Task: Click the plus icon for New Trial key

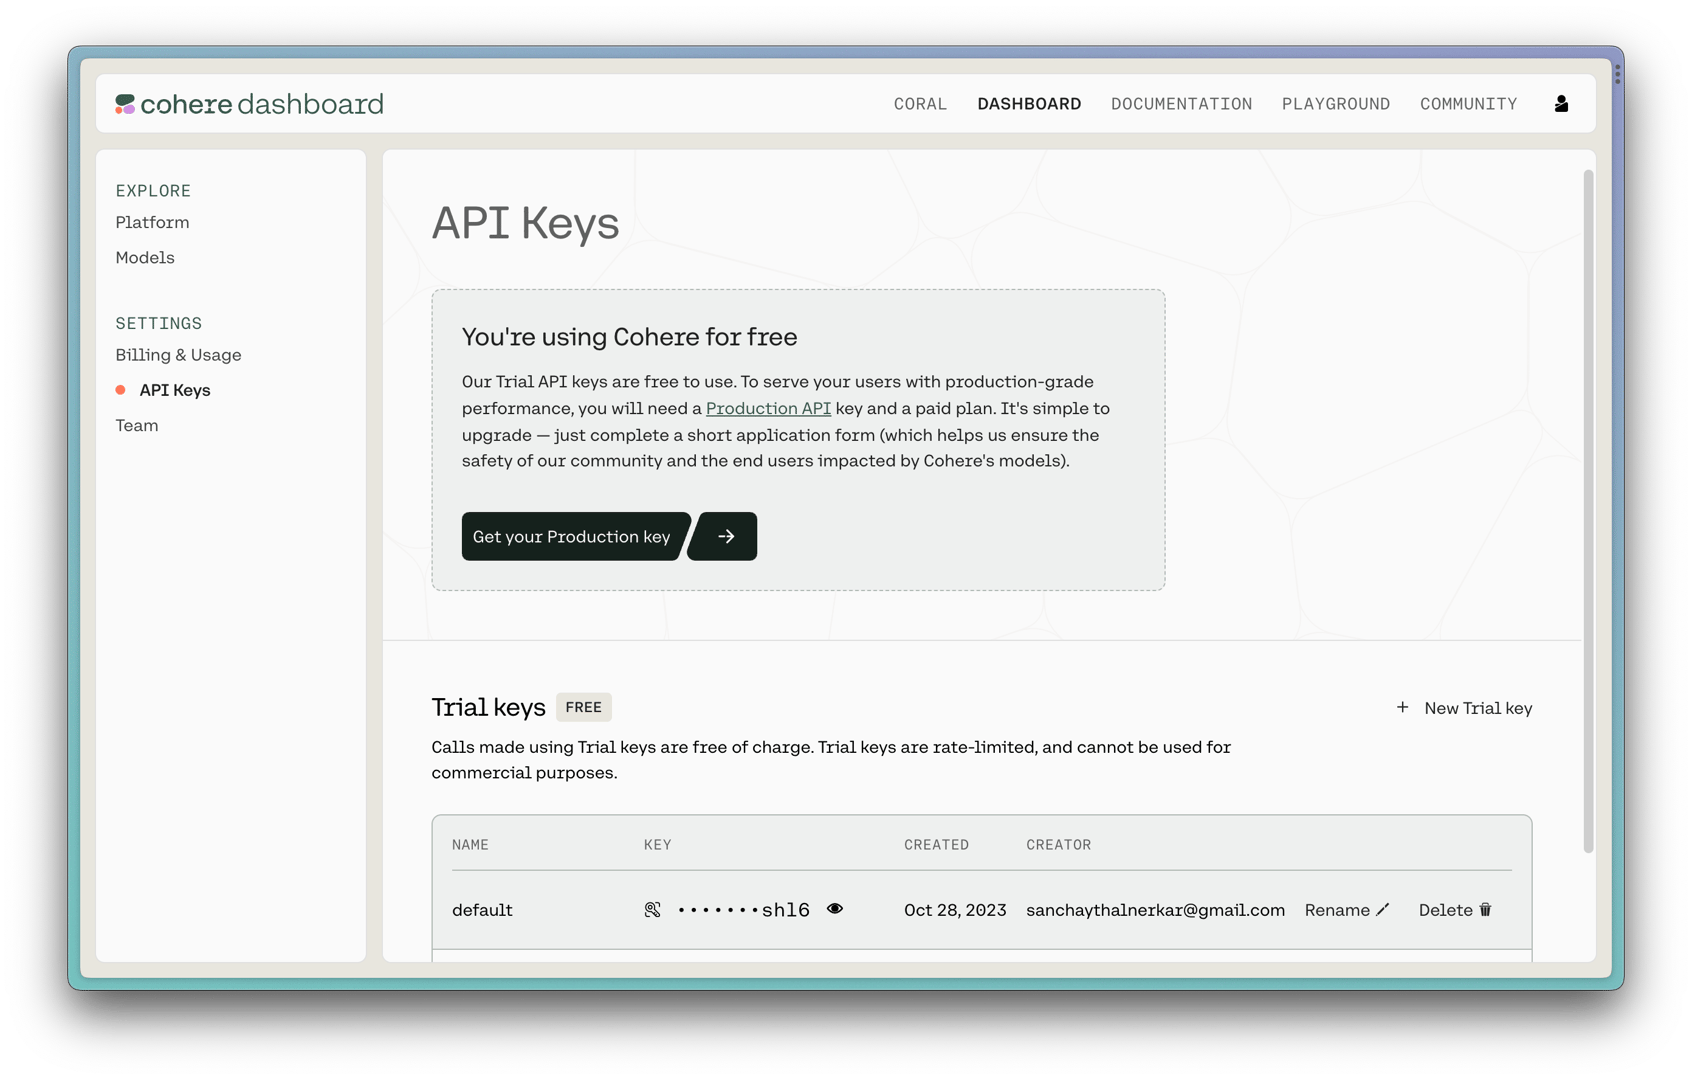Action: click(x=1402, y=707)
